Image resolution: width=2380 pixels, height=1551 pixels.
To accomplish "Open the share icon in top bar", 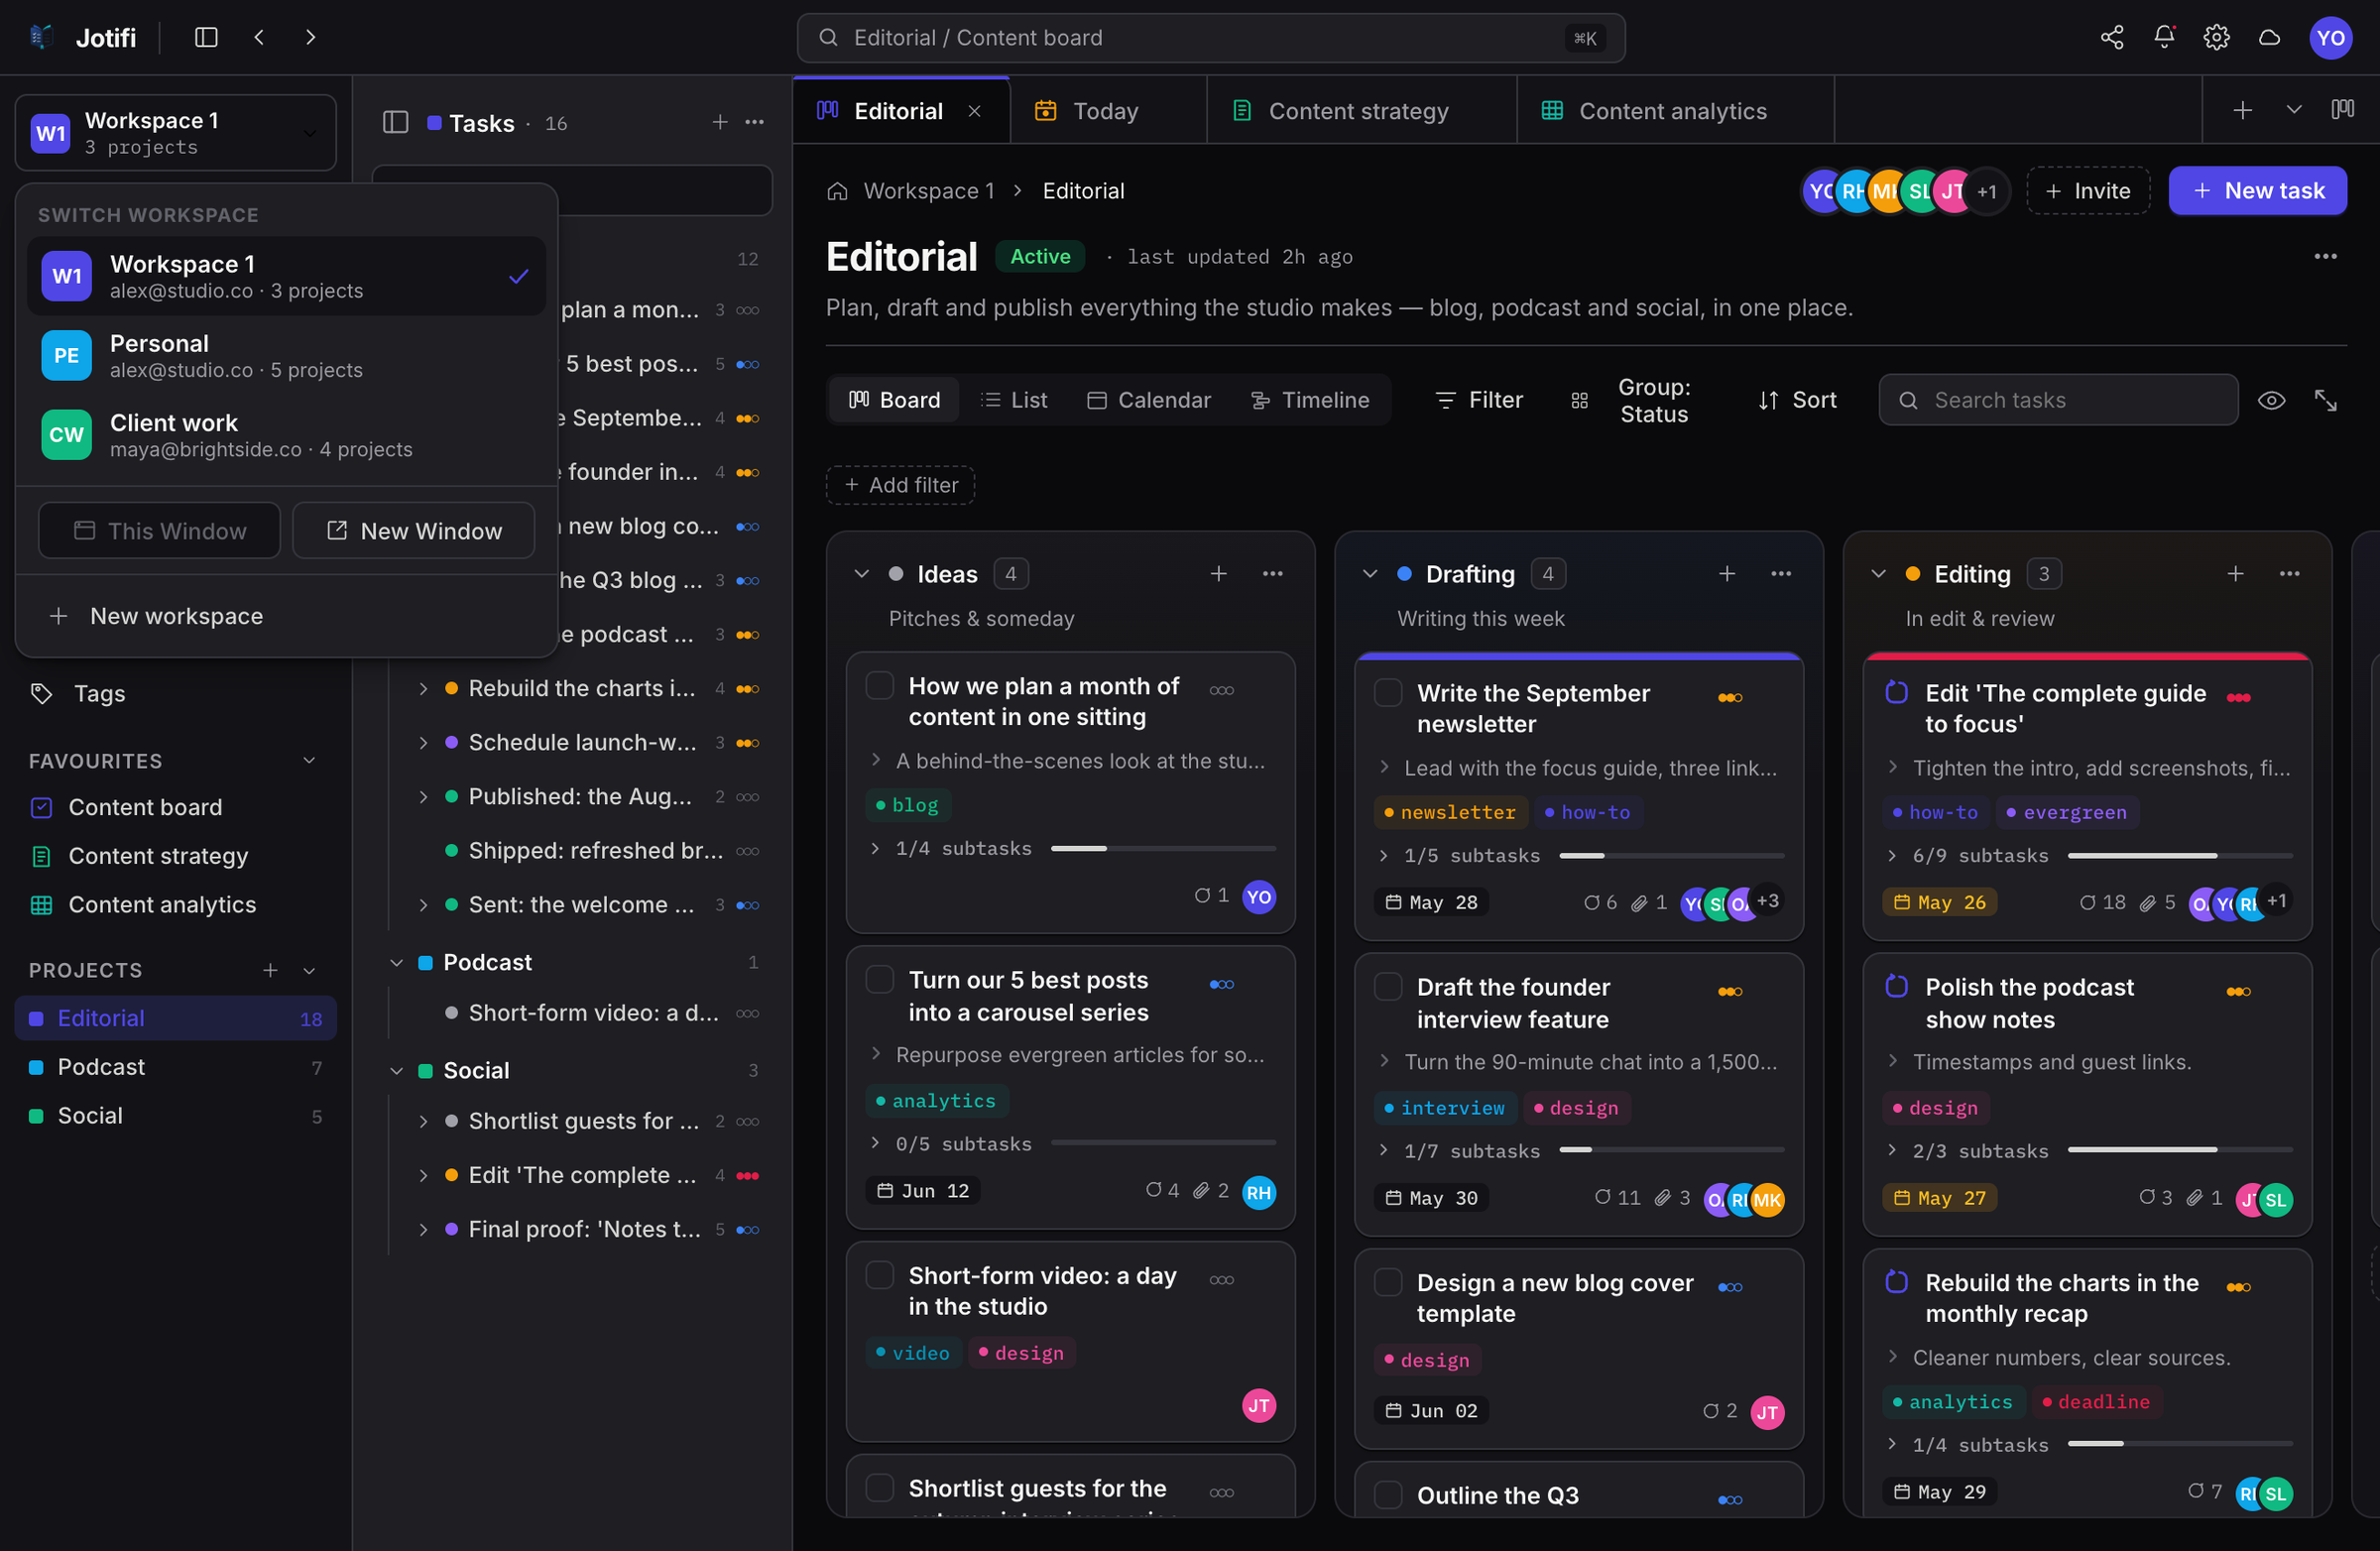I will pyautogui.click(x=2111, y=37).
